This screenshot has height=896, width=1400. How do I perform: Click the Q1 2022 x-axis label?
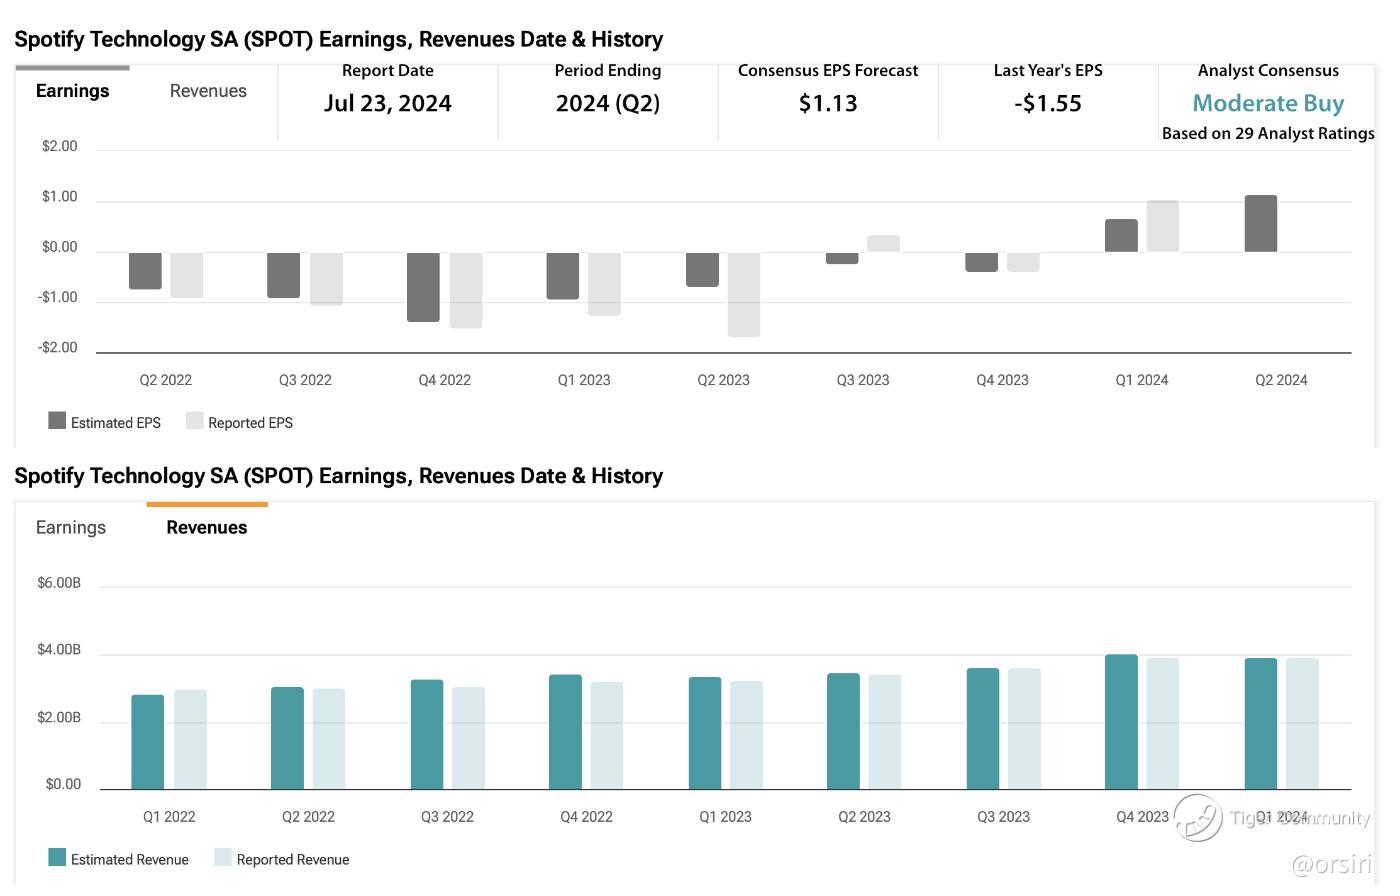(169, 817)
